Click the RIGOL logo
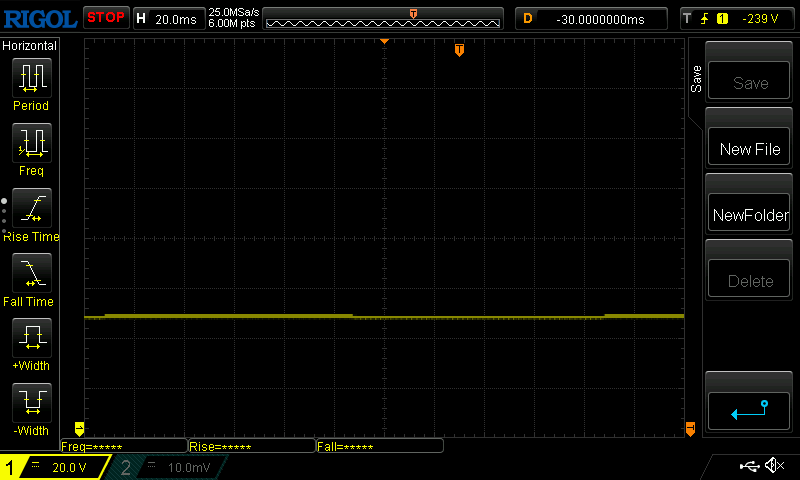The image size is (800, 480). point(40,19)
